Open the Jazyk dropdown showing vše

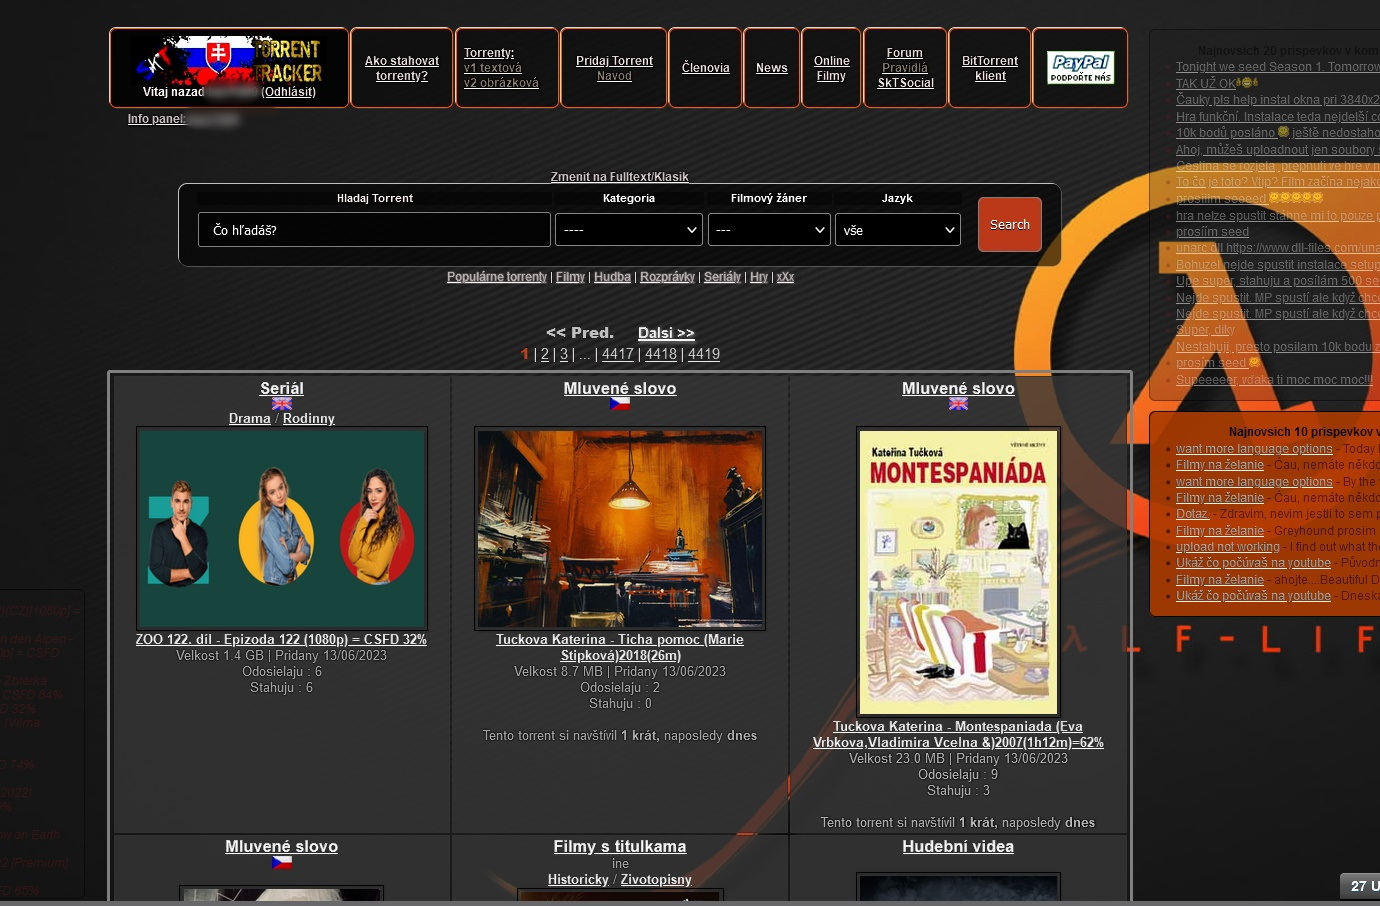tap(898, 230)
